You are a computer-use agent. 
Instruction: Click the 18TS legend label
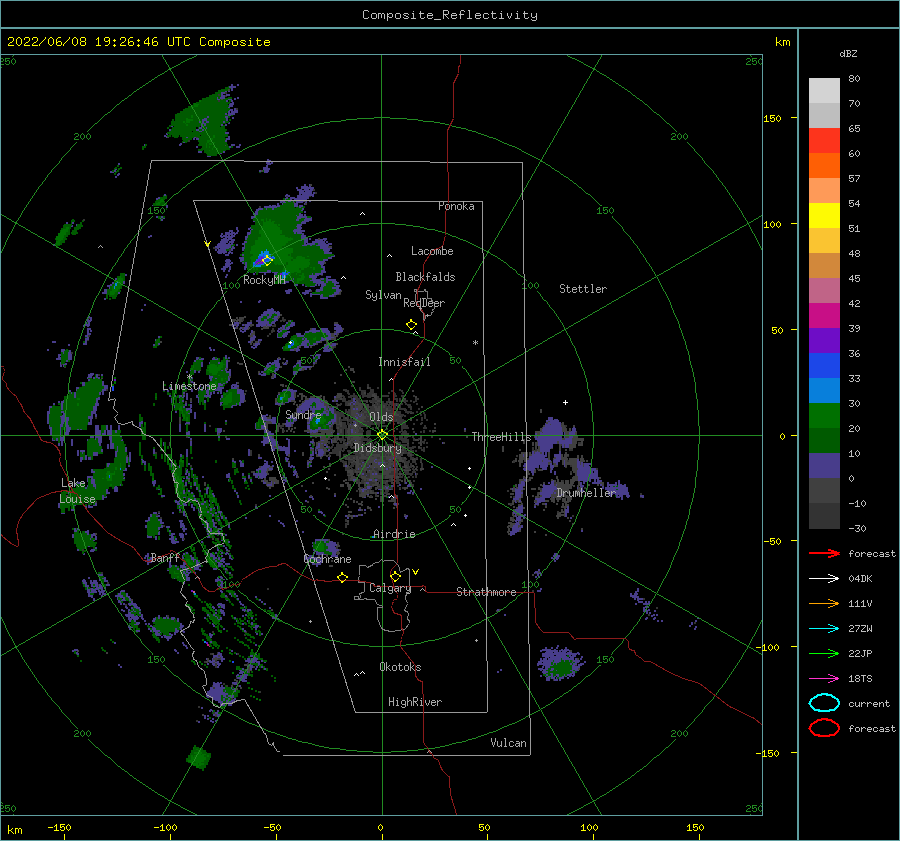860,678
